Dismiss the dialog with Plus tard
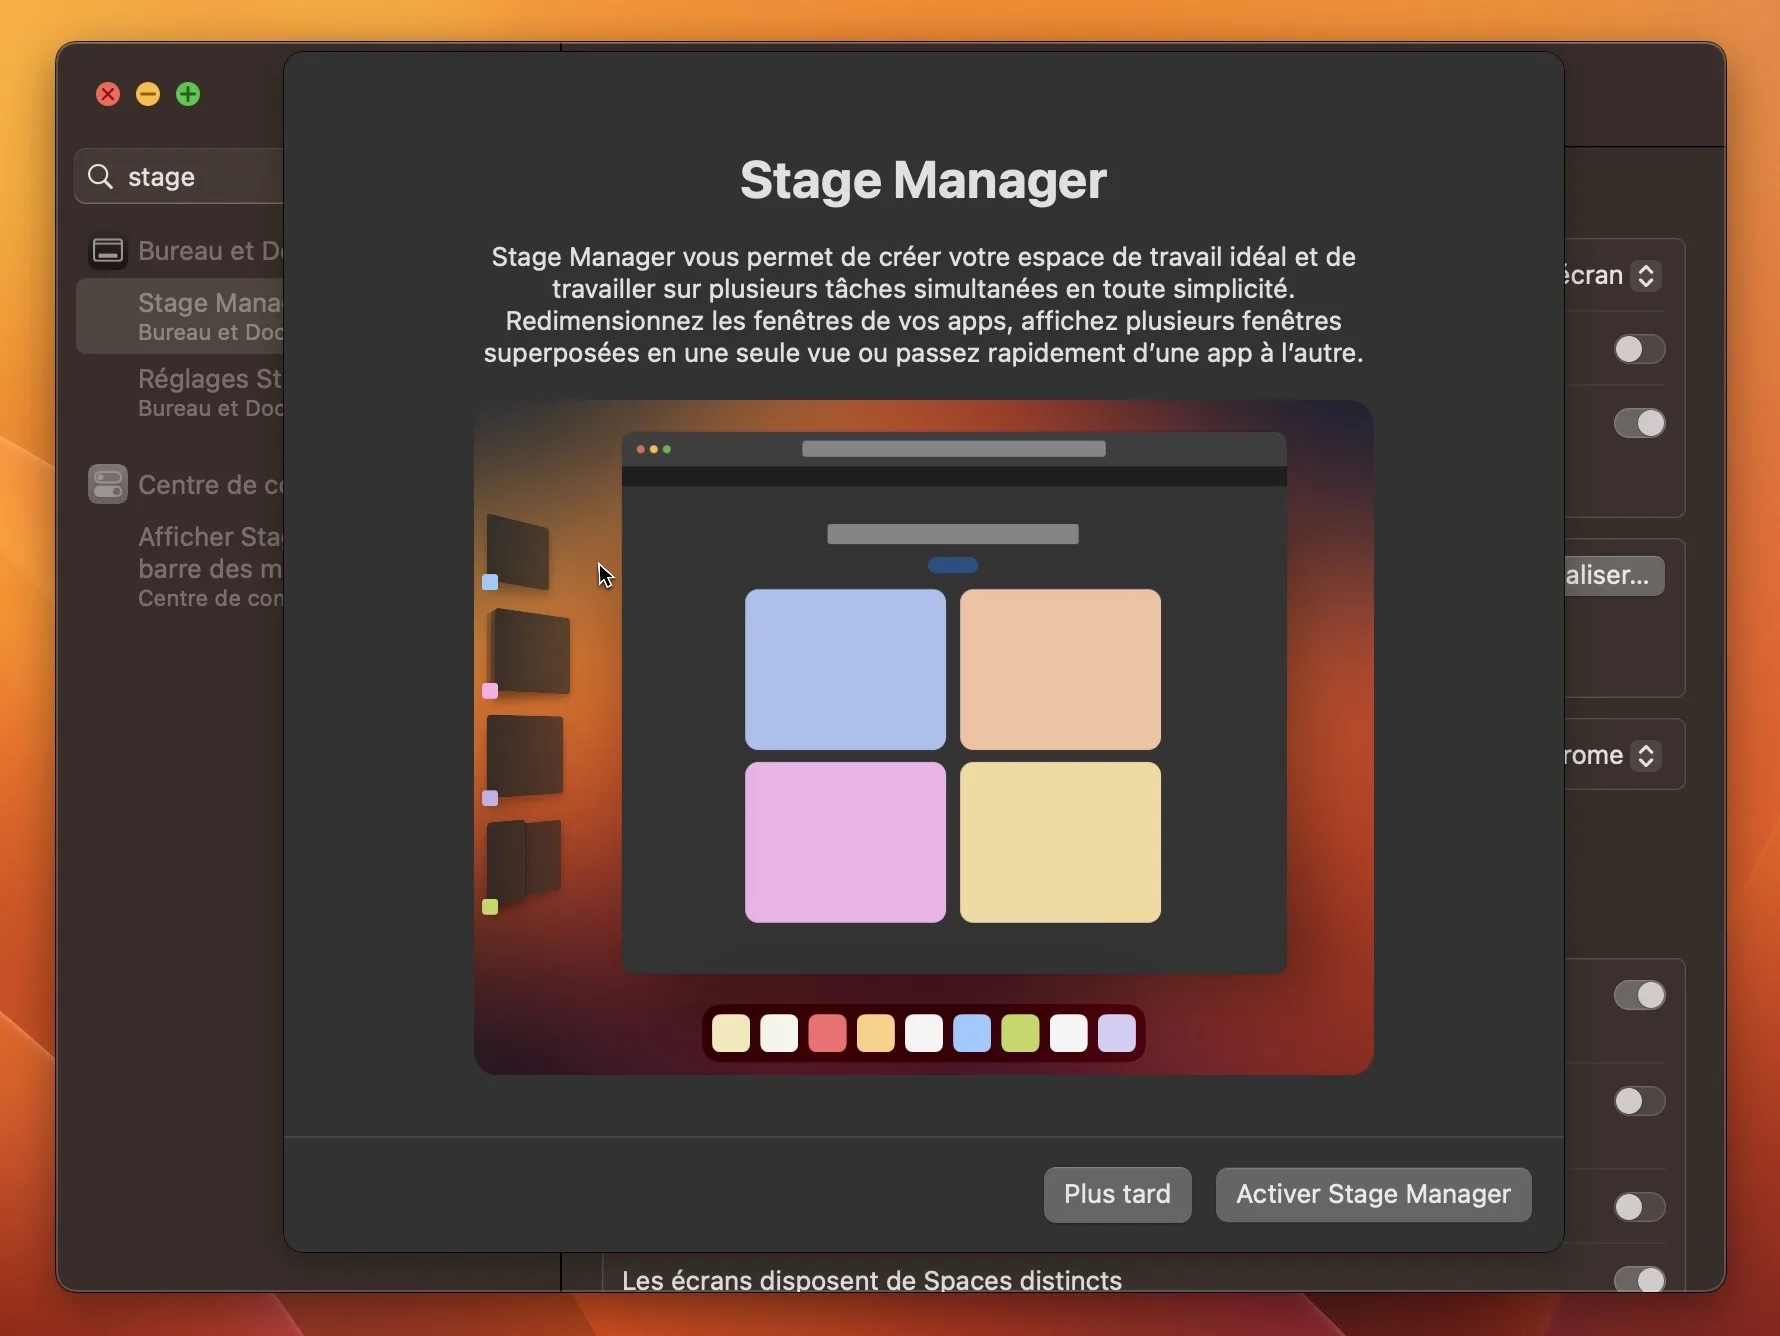 (x=1117, y=1194)
